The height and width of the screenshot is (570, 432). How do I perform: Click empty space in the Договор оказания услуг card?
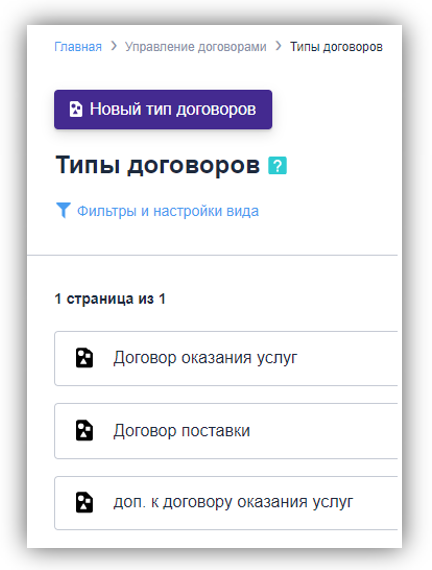point(347,358)
